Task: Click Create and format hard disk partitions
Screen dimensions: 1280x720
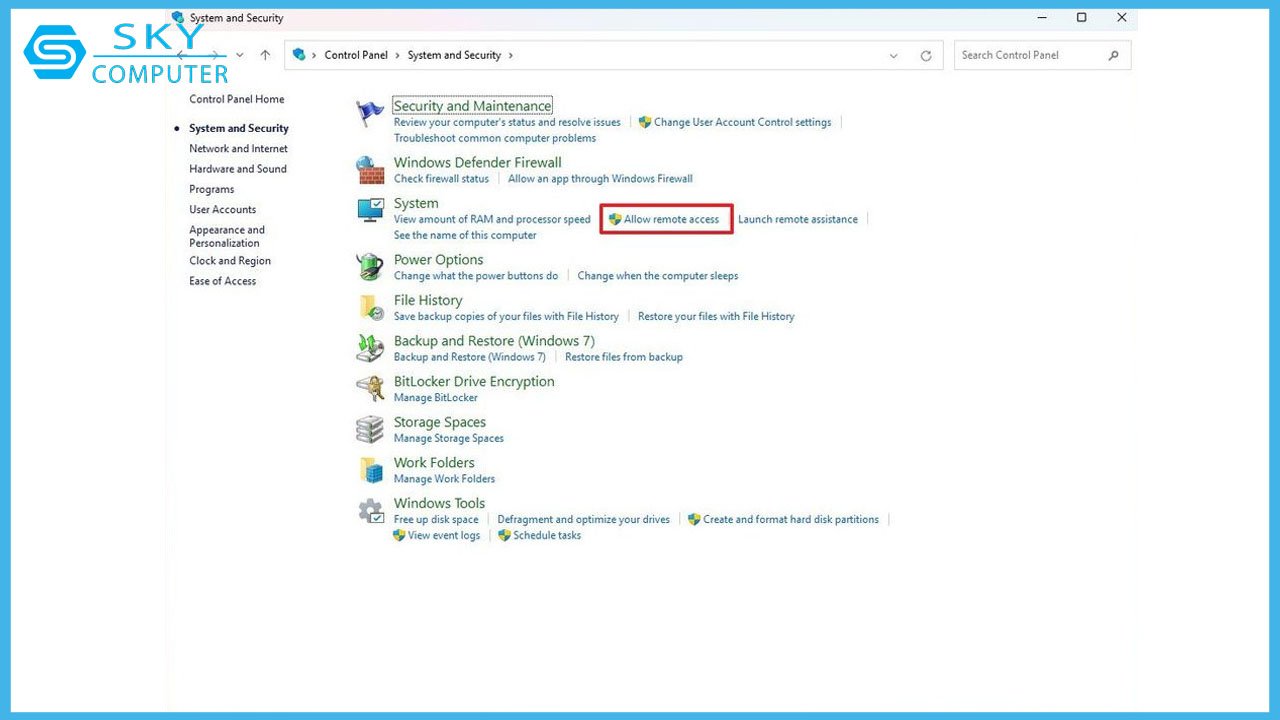Action: [x=791, y=519]
